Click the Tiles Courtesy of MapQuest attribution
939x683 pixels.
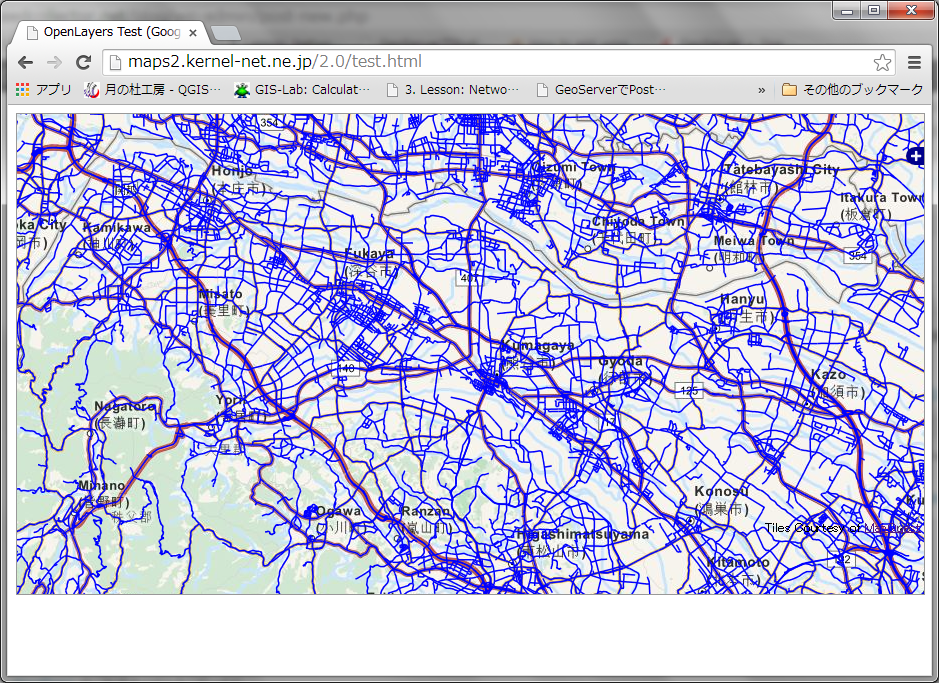(x=840, y=528)
